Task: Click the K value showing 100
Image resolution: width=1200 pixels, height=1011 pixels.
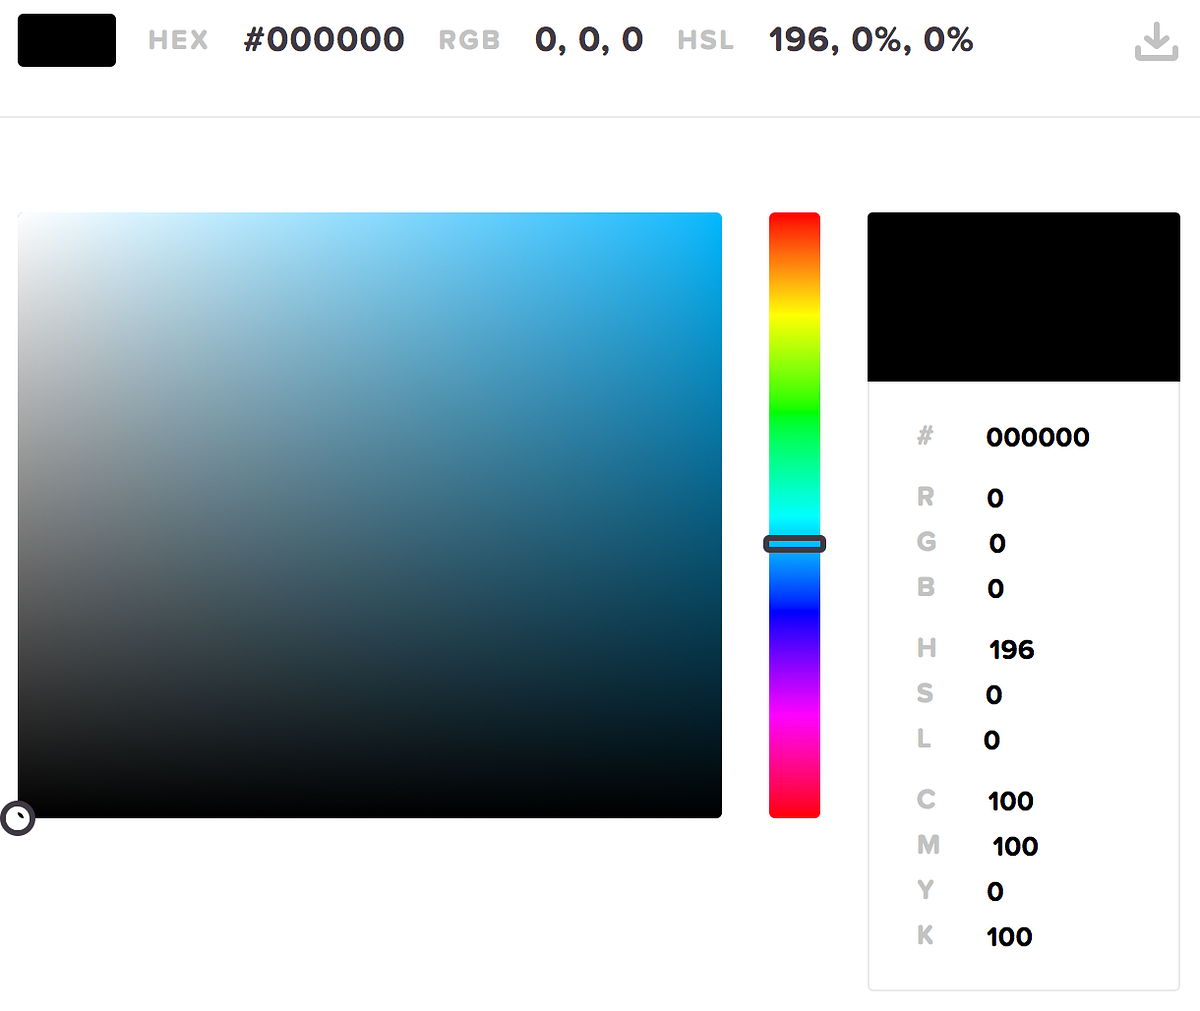Action: click(x=1009, y=937)
